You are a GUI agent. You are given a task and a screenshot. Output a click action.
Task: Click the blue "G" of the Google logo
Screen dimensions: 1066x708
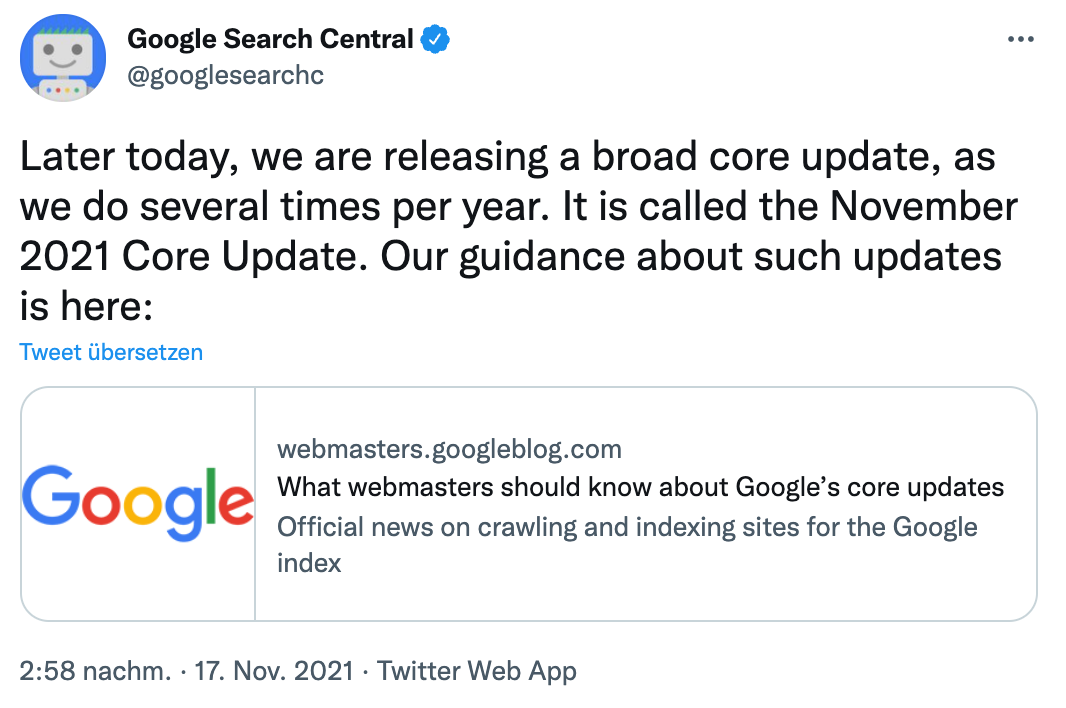pyautogui.click(x=49, y=498)
